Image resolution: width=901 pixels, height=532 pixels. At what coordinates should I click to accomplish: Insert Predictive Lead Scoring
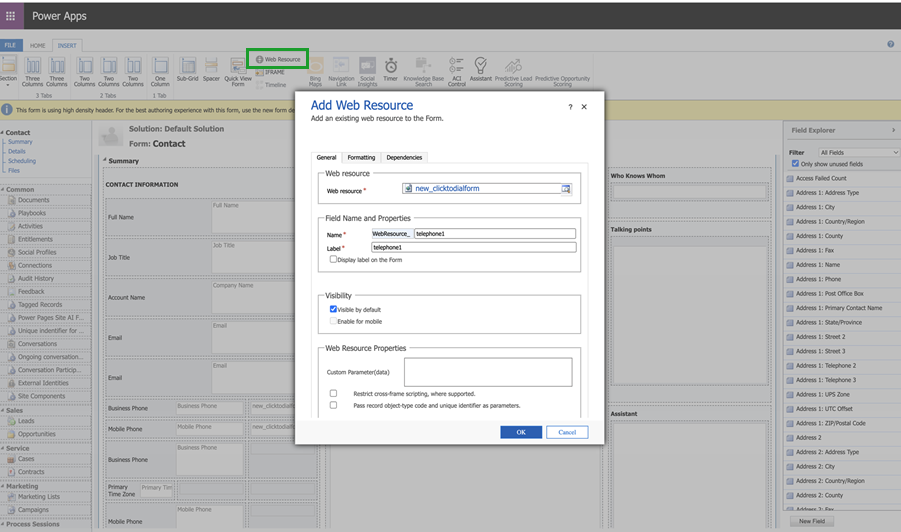(x=513, y=71)
